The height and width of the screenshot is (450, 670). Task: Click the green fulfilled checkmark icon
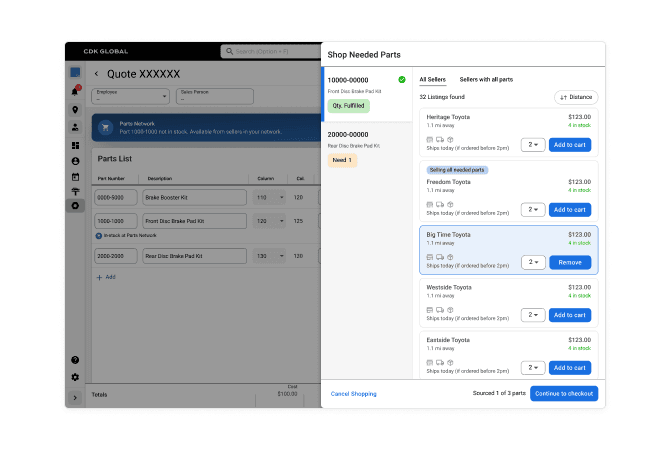[402, 79]
